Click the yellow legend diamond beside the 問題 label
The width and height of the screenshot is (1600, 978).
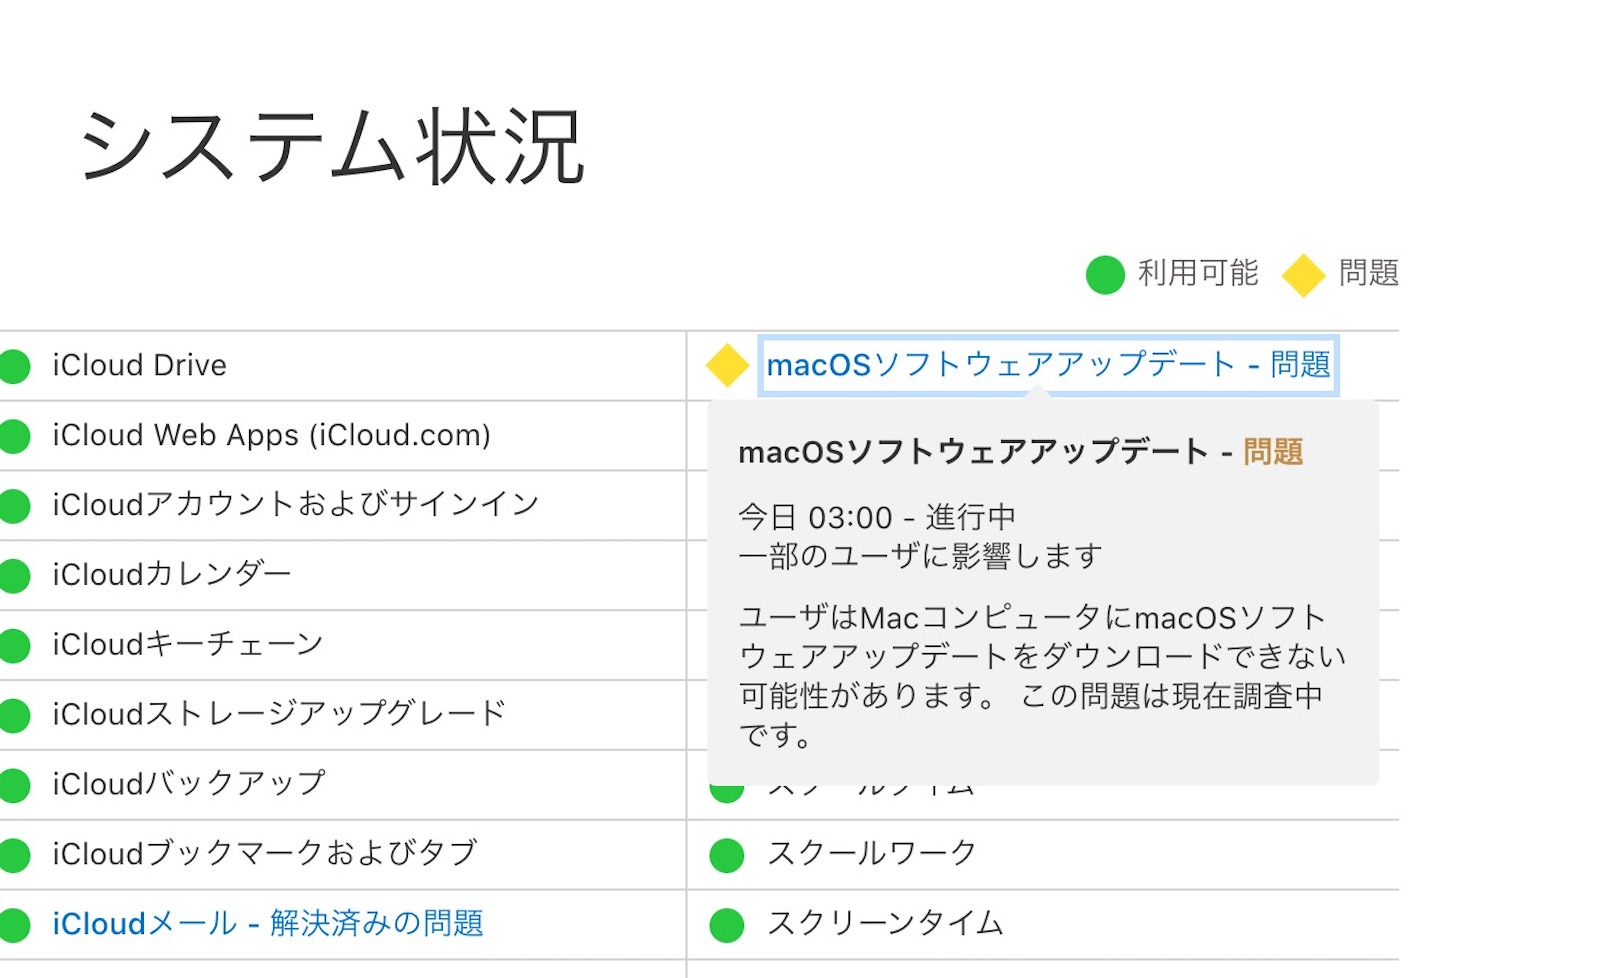click(1304, 275)
